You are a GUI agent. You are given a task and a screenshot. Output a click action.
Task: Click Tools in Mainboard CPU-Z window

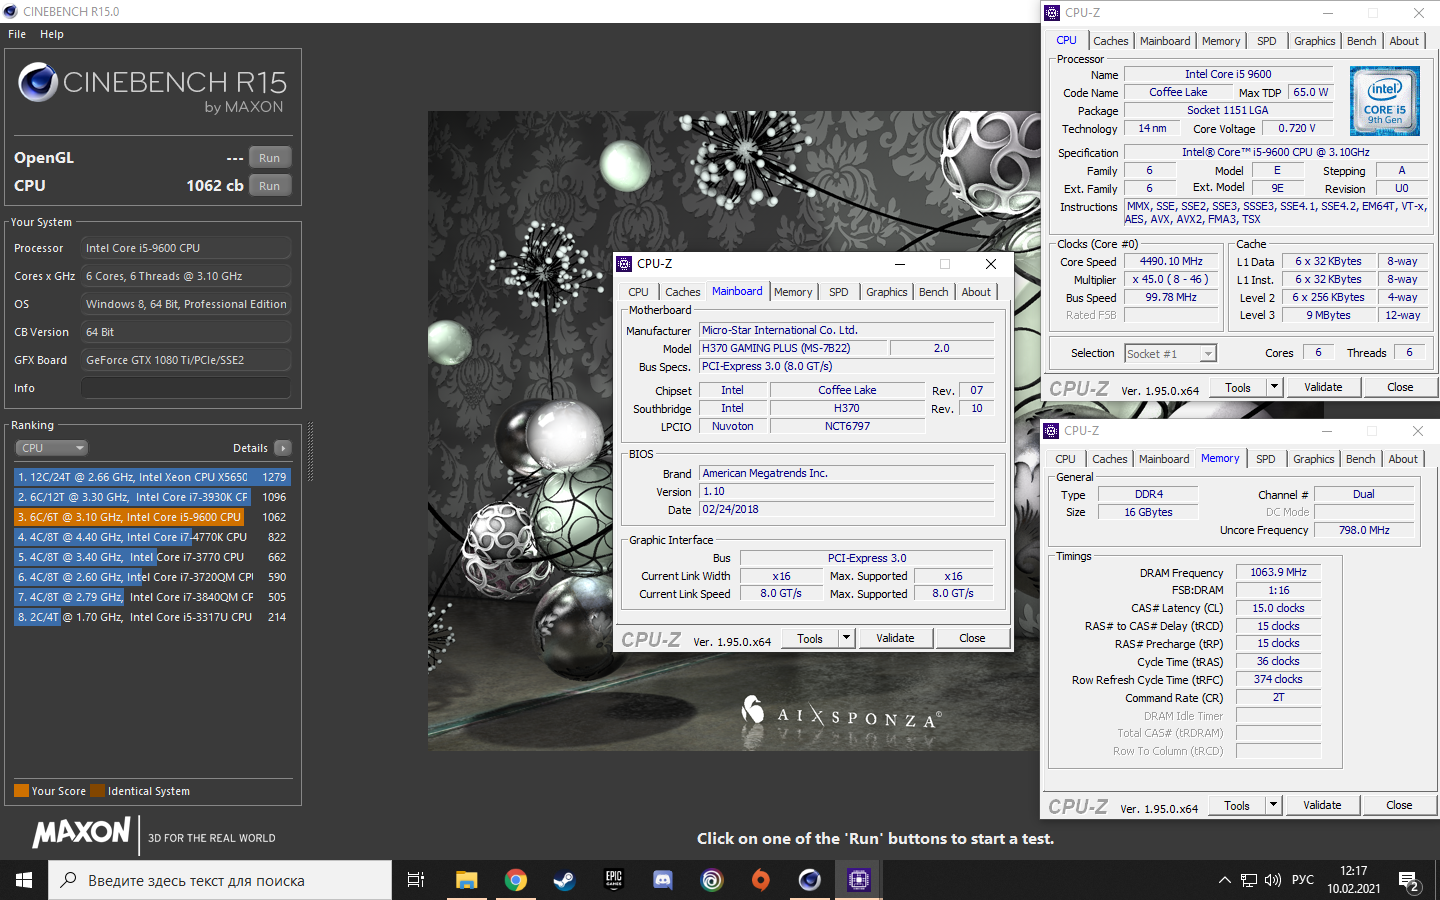coord(810,638)
